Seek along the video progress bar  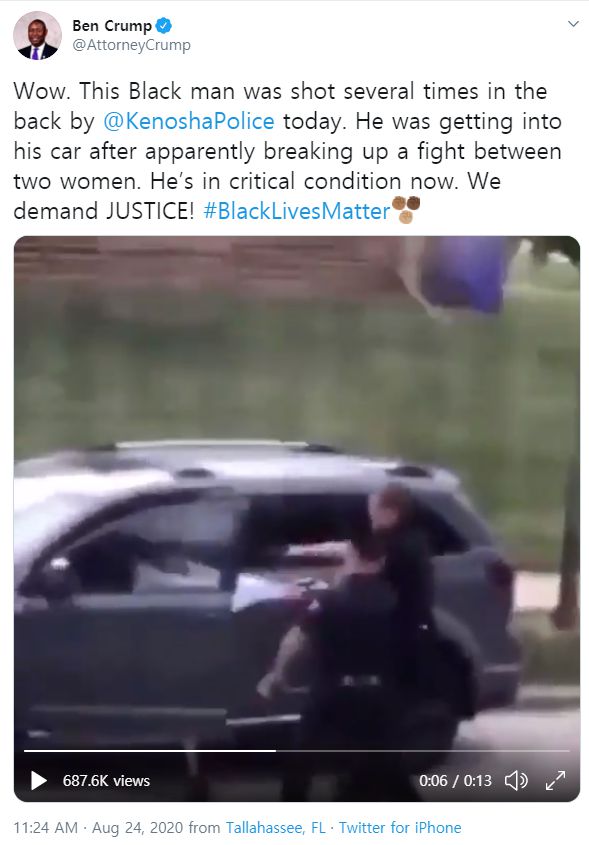click(x=296, y=750)
